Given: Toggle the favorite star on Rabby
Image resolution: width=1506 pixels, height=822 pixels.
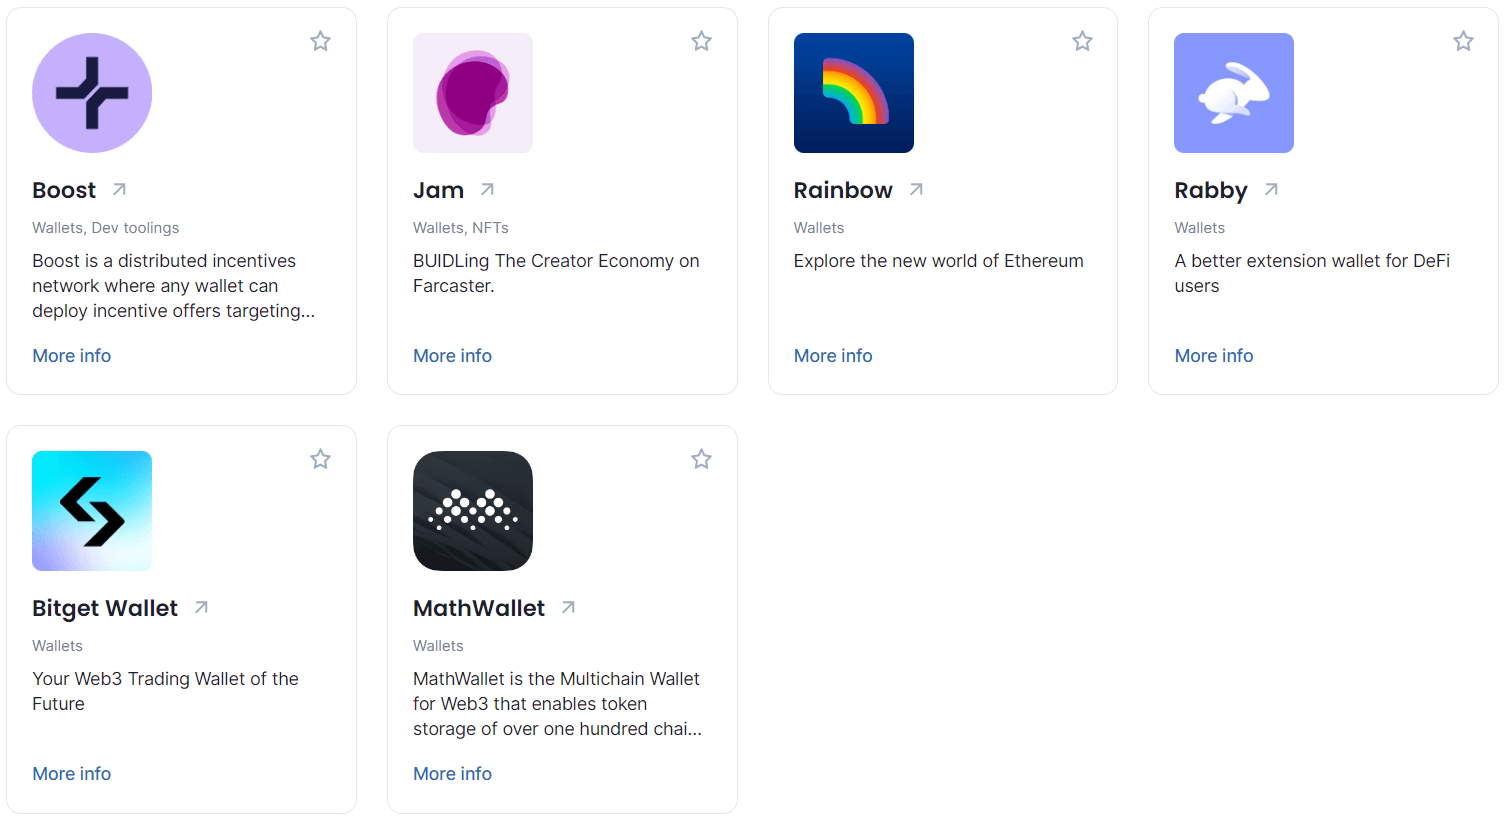Looking at the screenshot, I should [x=1463, y=41].
